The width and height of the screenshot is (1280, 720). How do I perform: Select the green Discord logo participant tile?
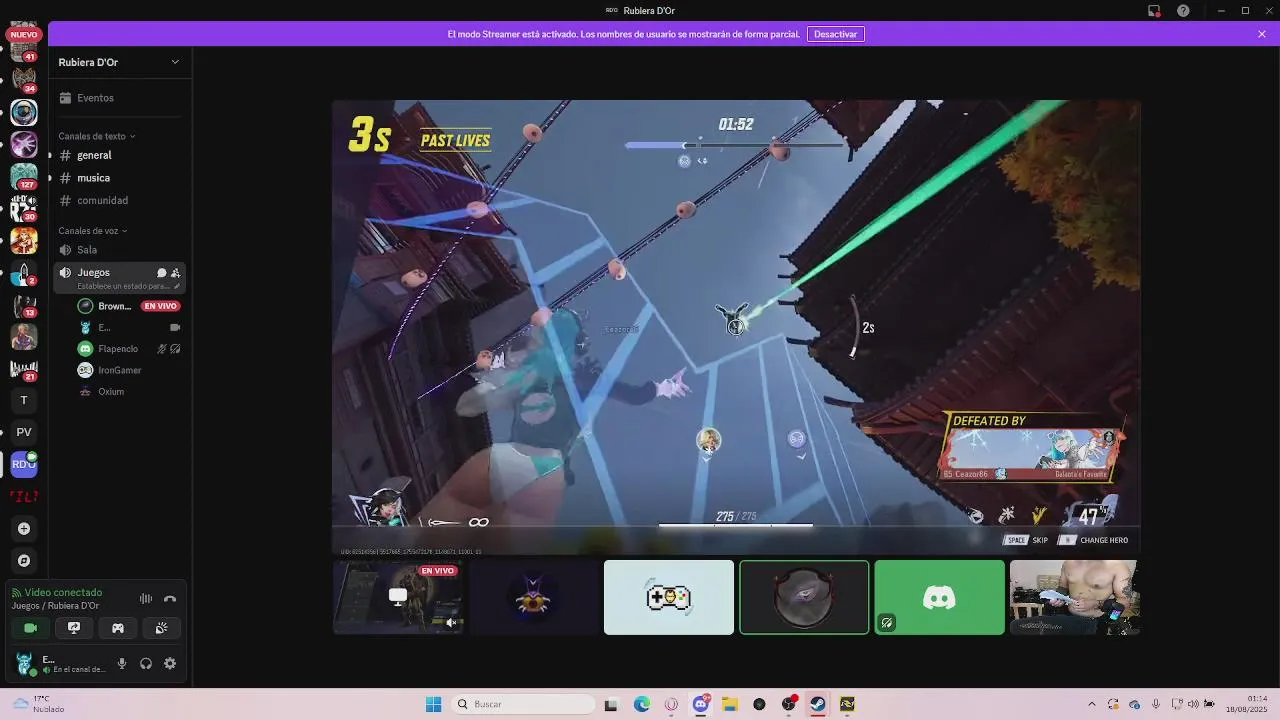click(x=939, y=597)
